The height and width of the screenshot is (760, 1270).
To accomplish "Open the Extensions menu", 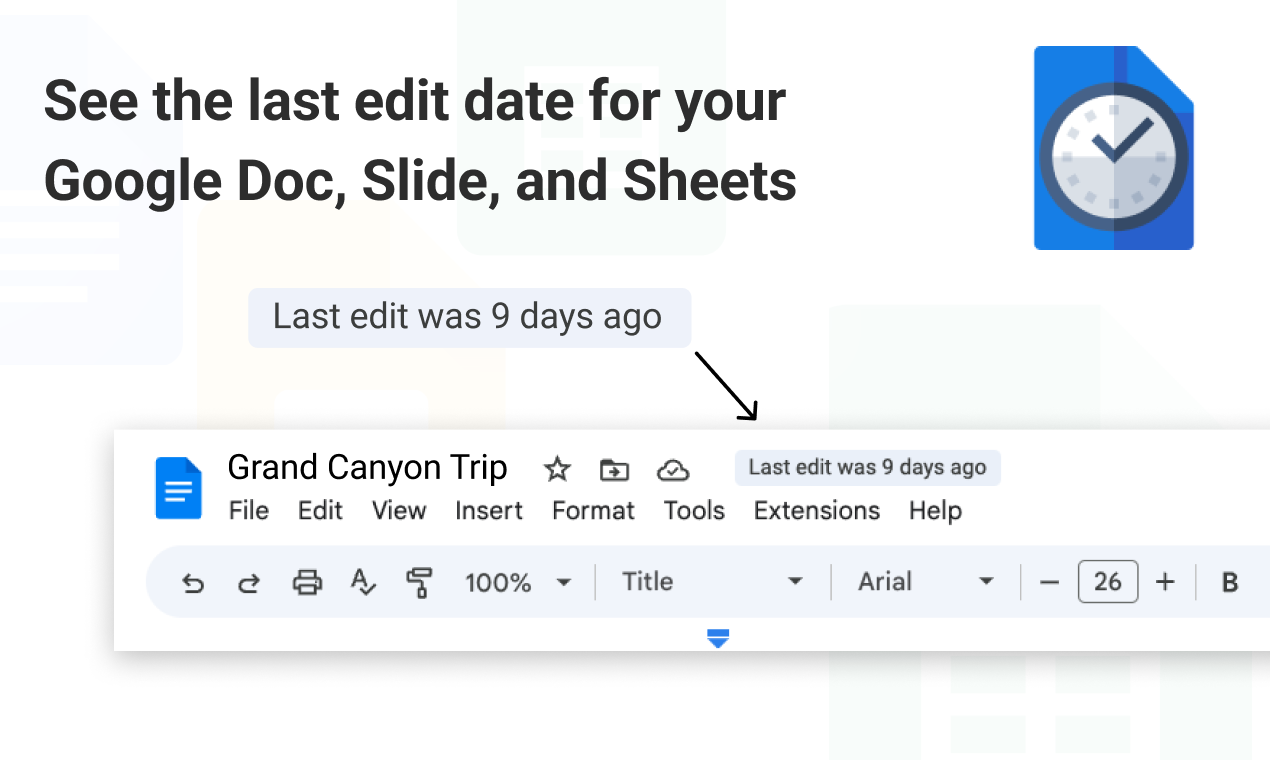I will click(817, 510).
